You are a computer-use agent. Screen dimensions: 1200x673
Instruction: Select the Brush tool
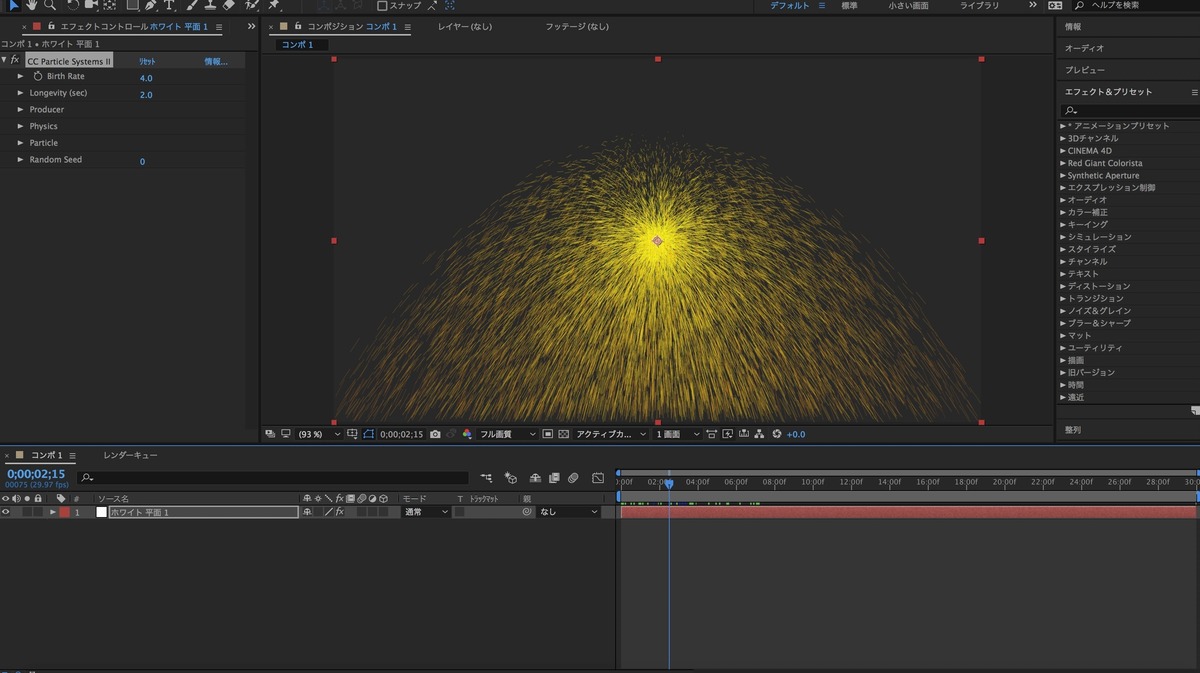pos(192,5)
